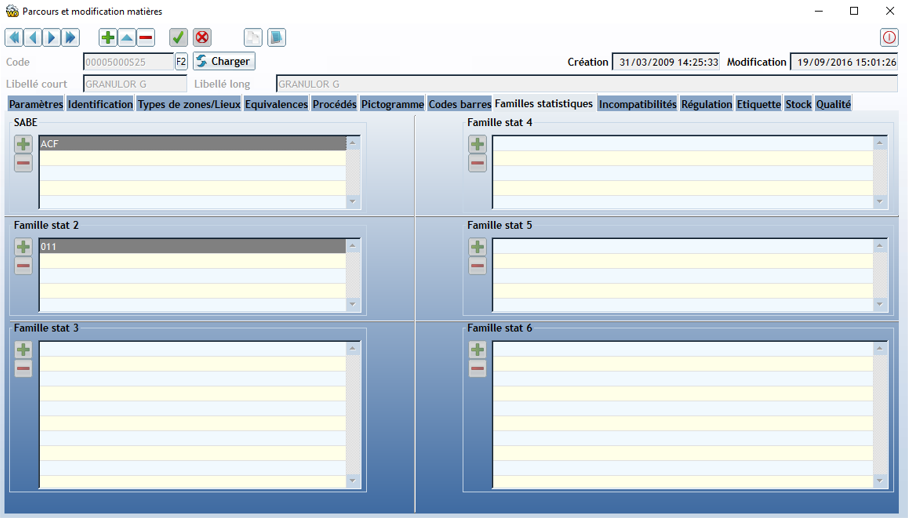Click the blue document paste icon
This screenshot has height=518, width=908.
coord(276,38)
